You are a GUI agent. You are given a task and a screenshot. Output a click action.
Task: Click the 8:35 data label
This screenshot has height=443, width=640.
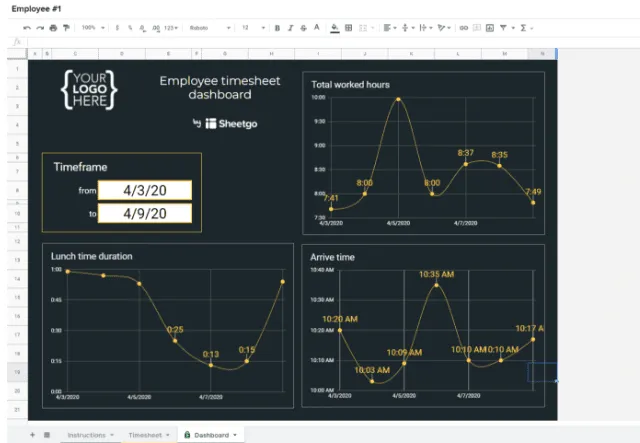pos(499,155)
